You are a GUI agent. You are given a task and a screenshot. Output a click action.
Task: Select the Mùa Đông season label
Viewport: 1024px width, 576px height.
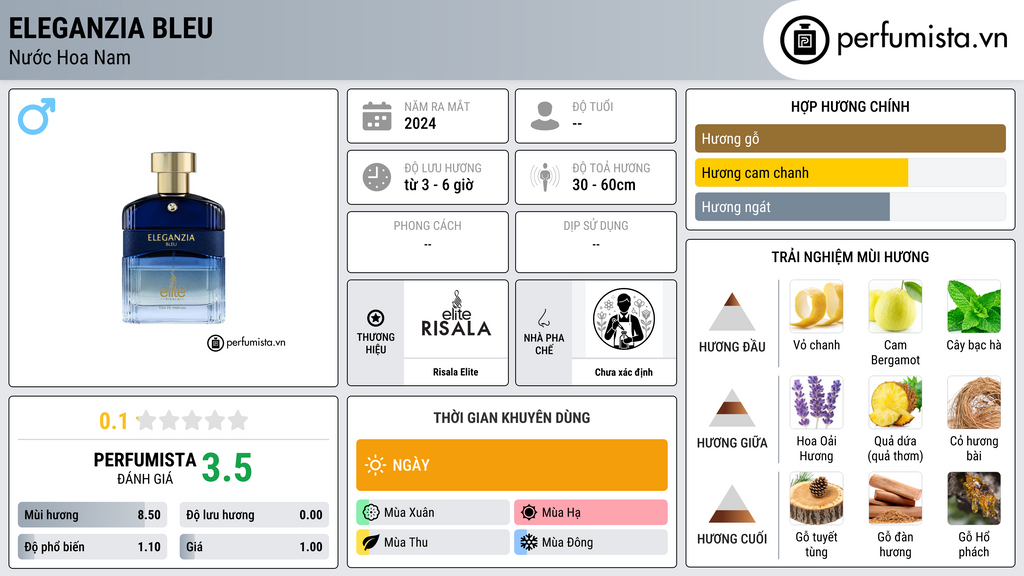pyautogui.click(x=568, y=542)
